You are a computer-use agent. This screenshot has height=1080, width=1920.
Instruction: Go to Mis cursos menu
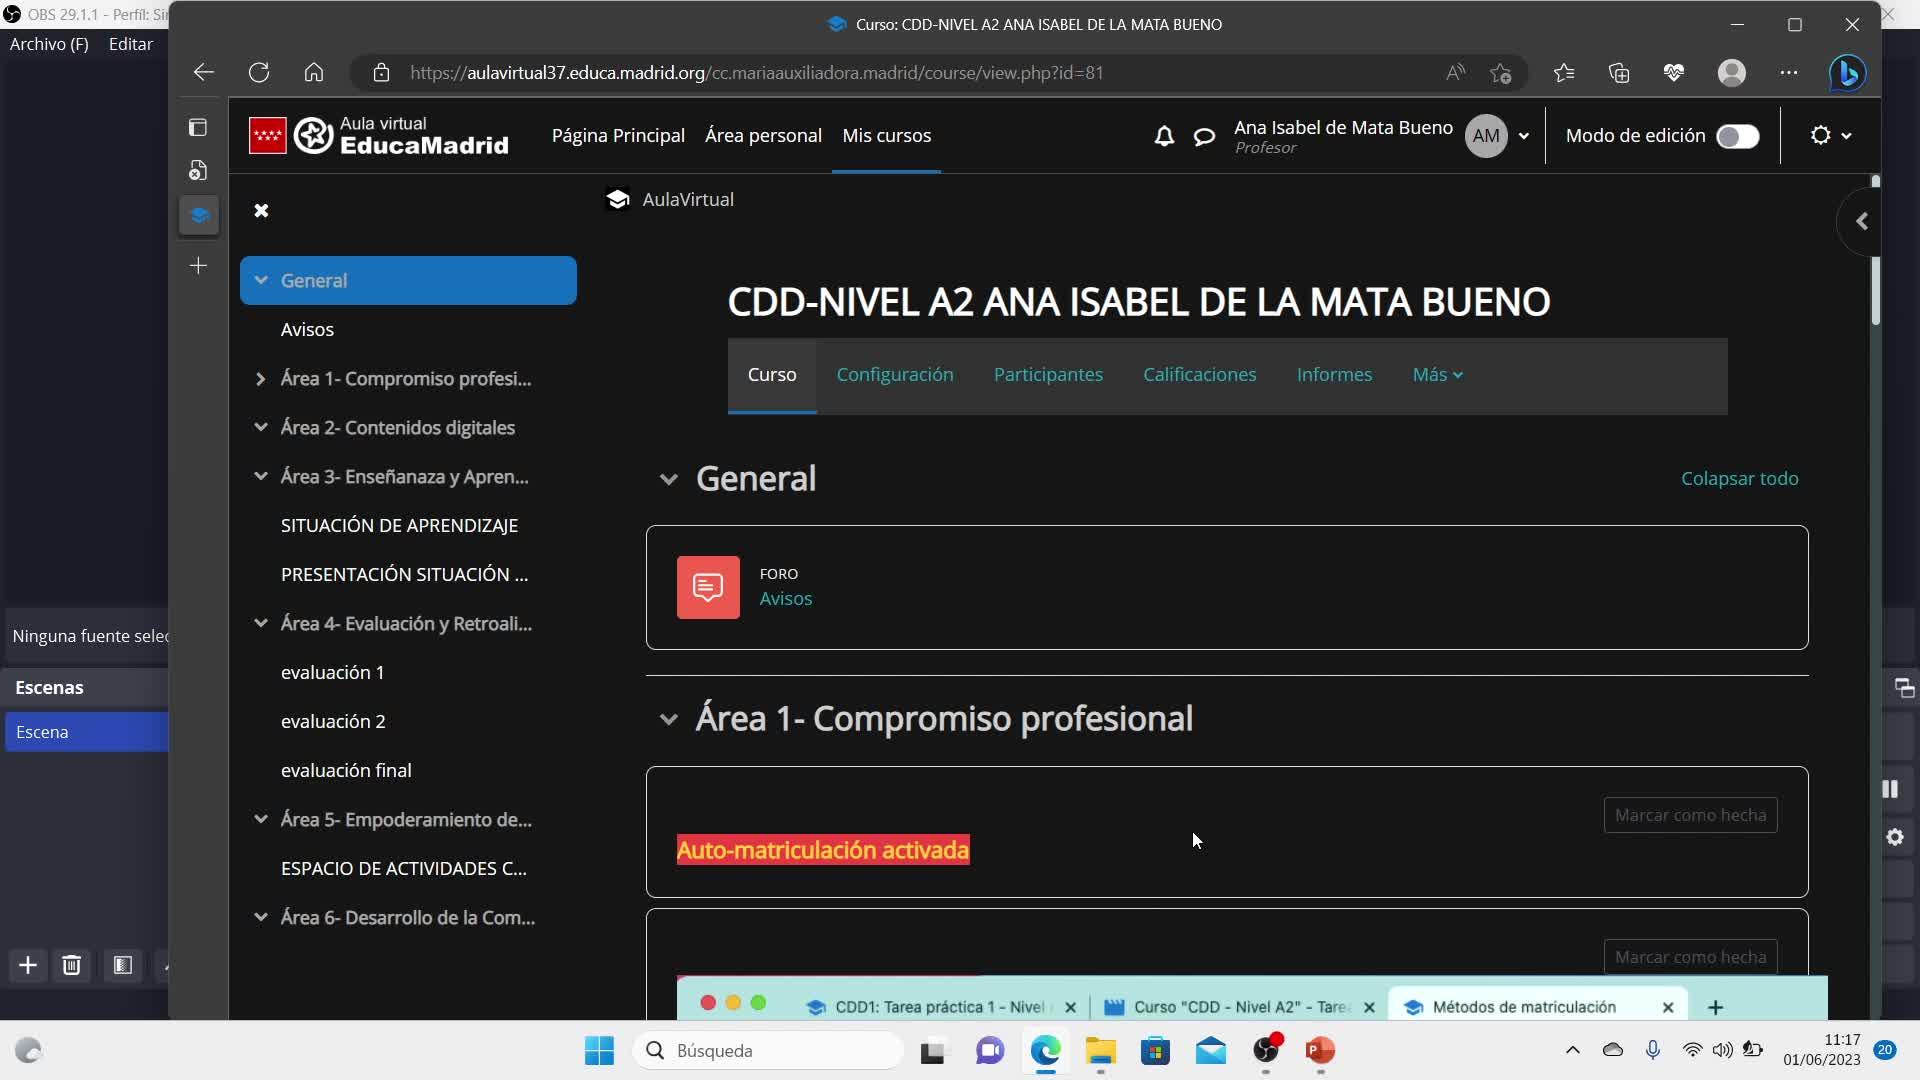tap(886, 136)
